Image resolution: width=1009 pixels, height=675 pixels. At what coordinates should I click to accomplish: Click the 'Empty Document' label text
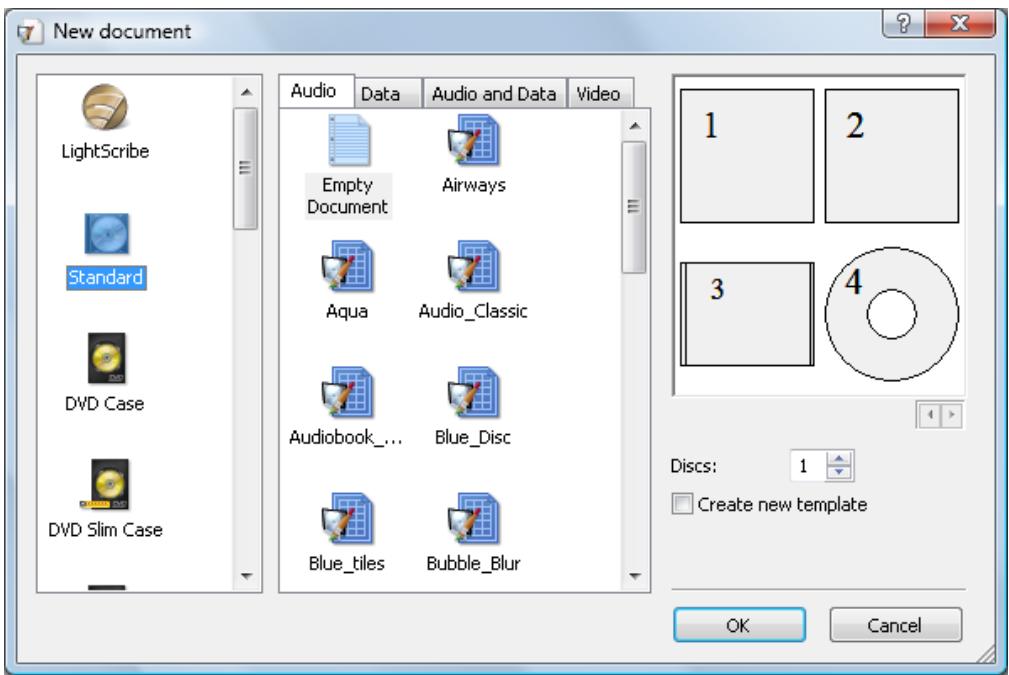pyautogui.click(x=348, y=196)
